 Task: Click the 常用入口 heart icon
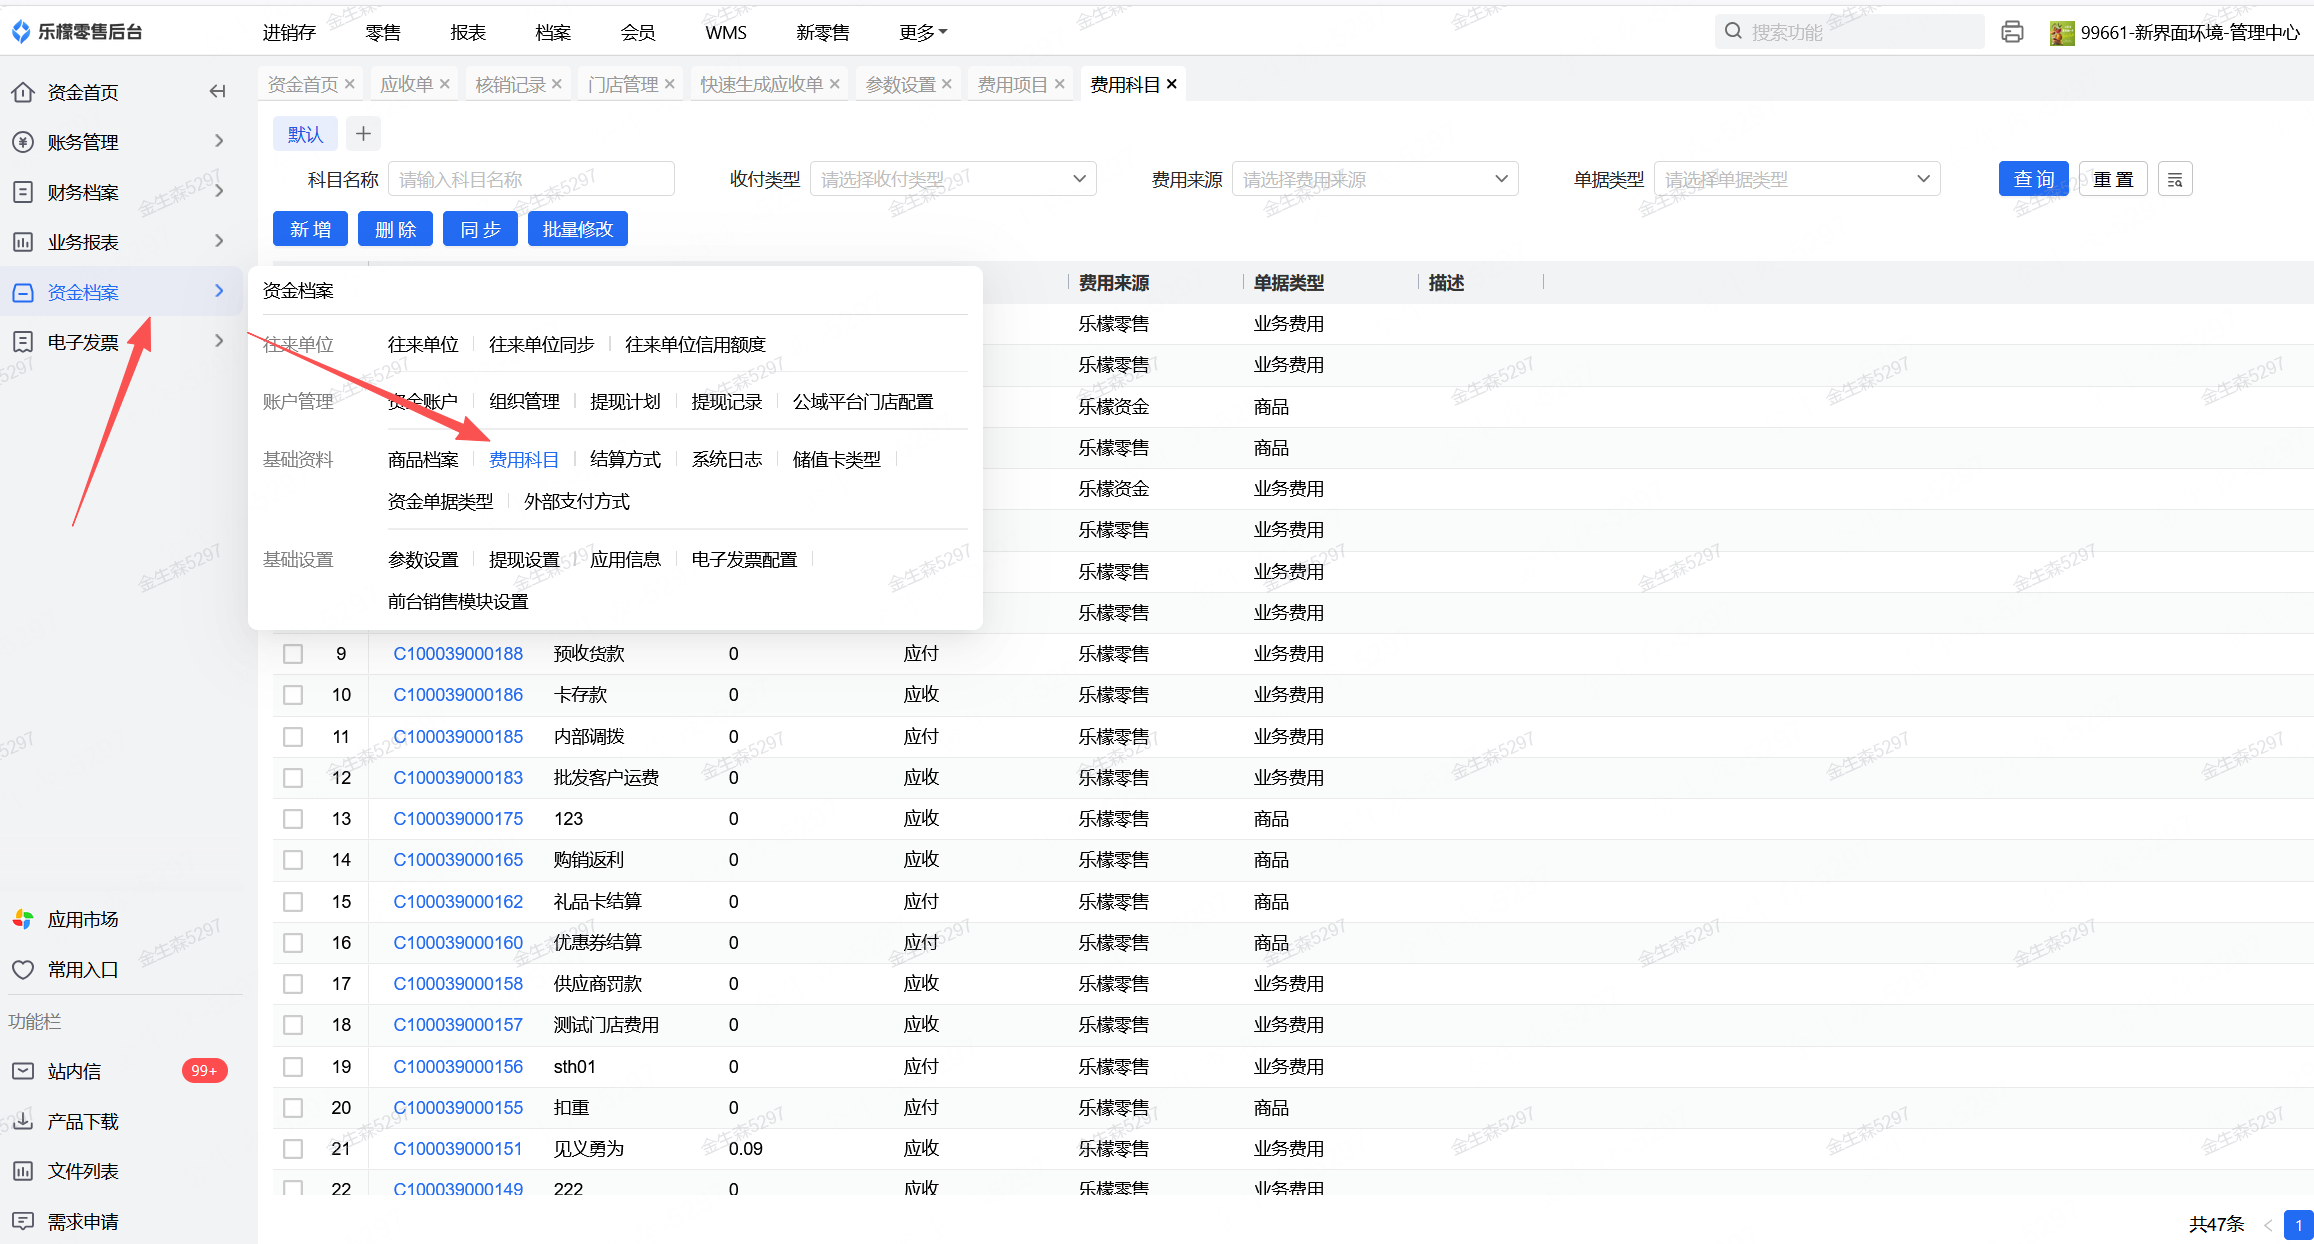pos(23,969)
